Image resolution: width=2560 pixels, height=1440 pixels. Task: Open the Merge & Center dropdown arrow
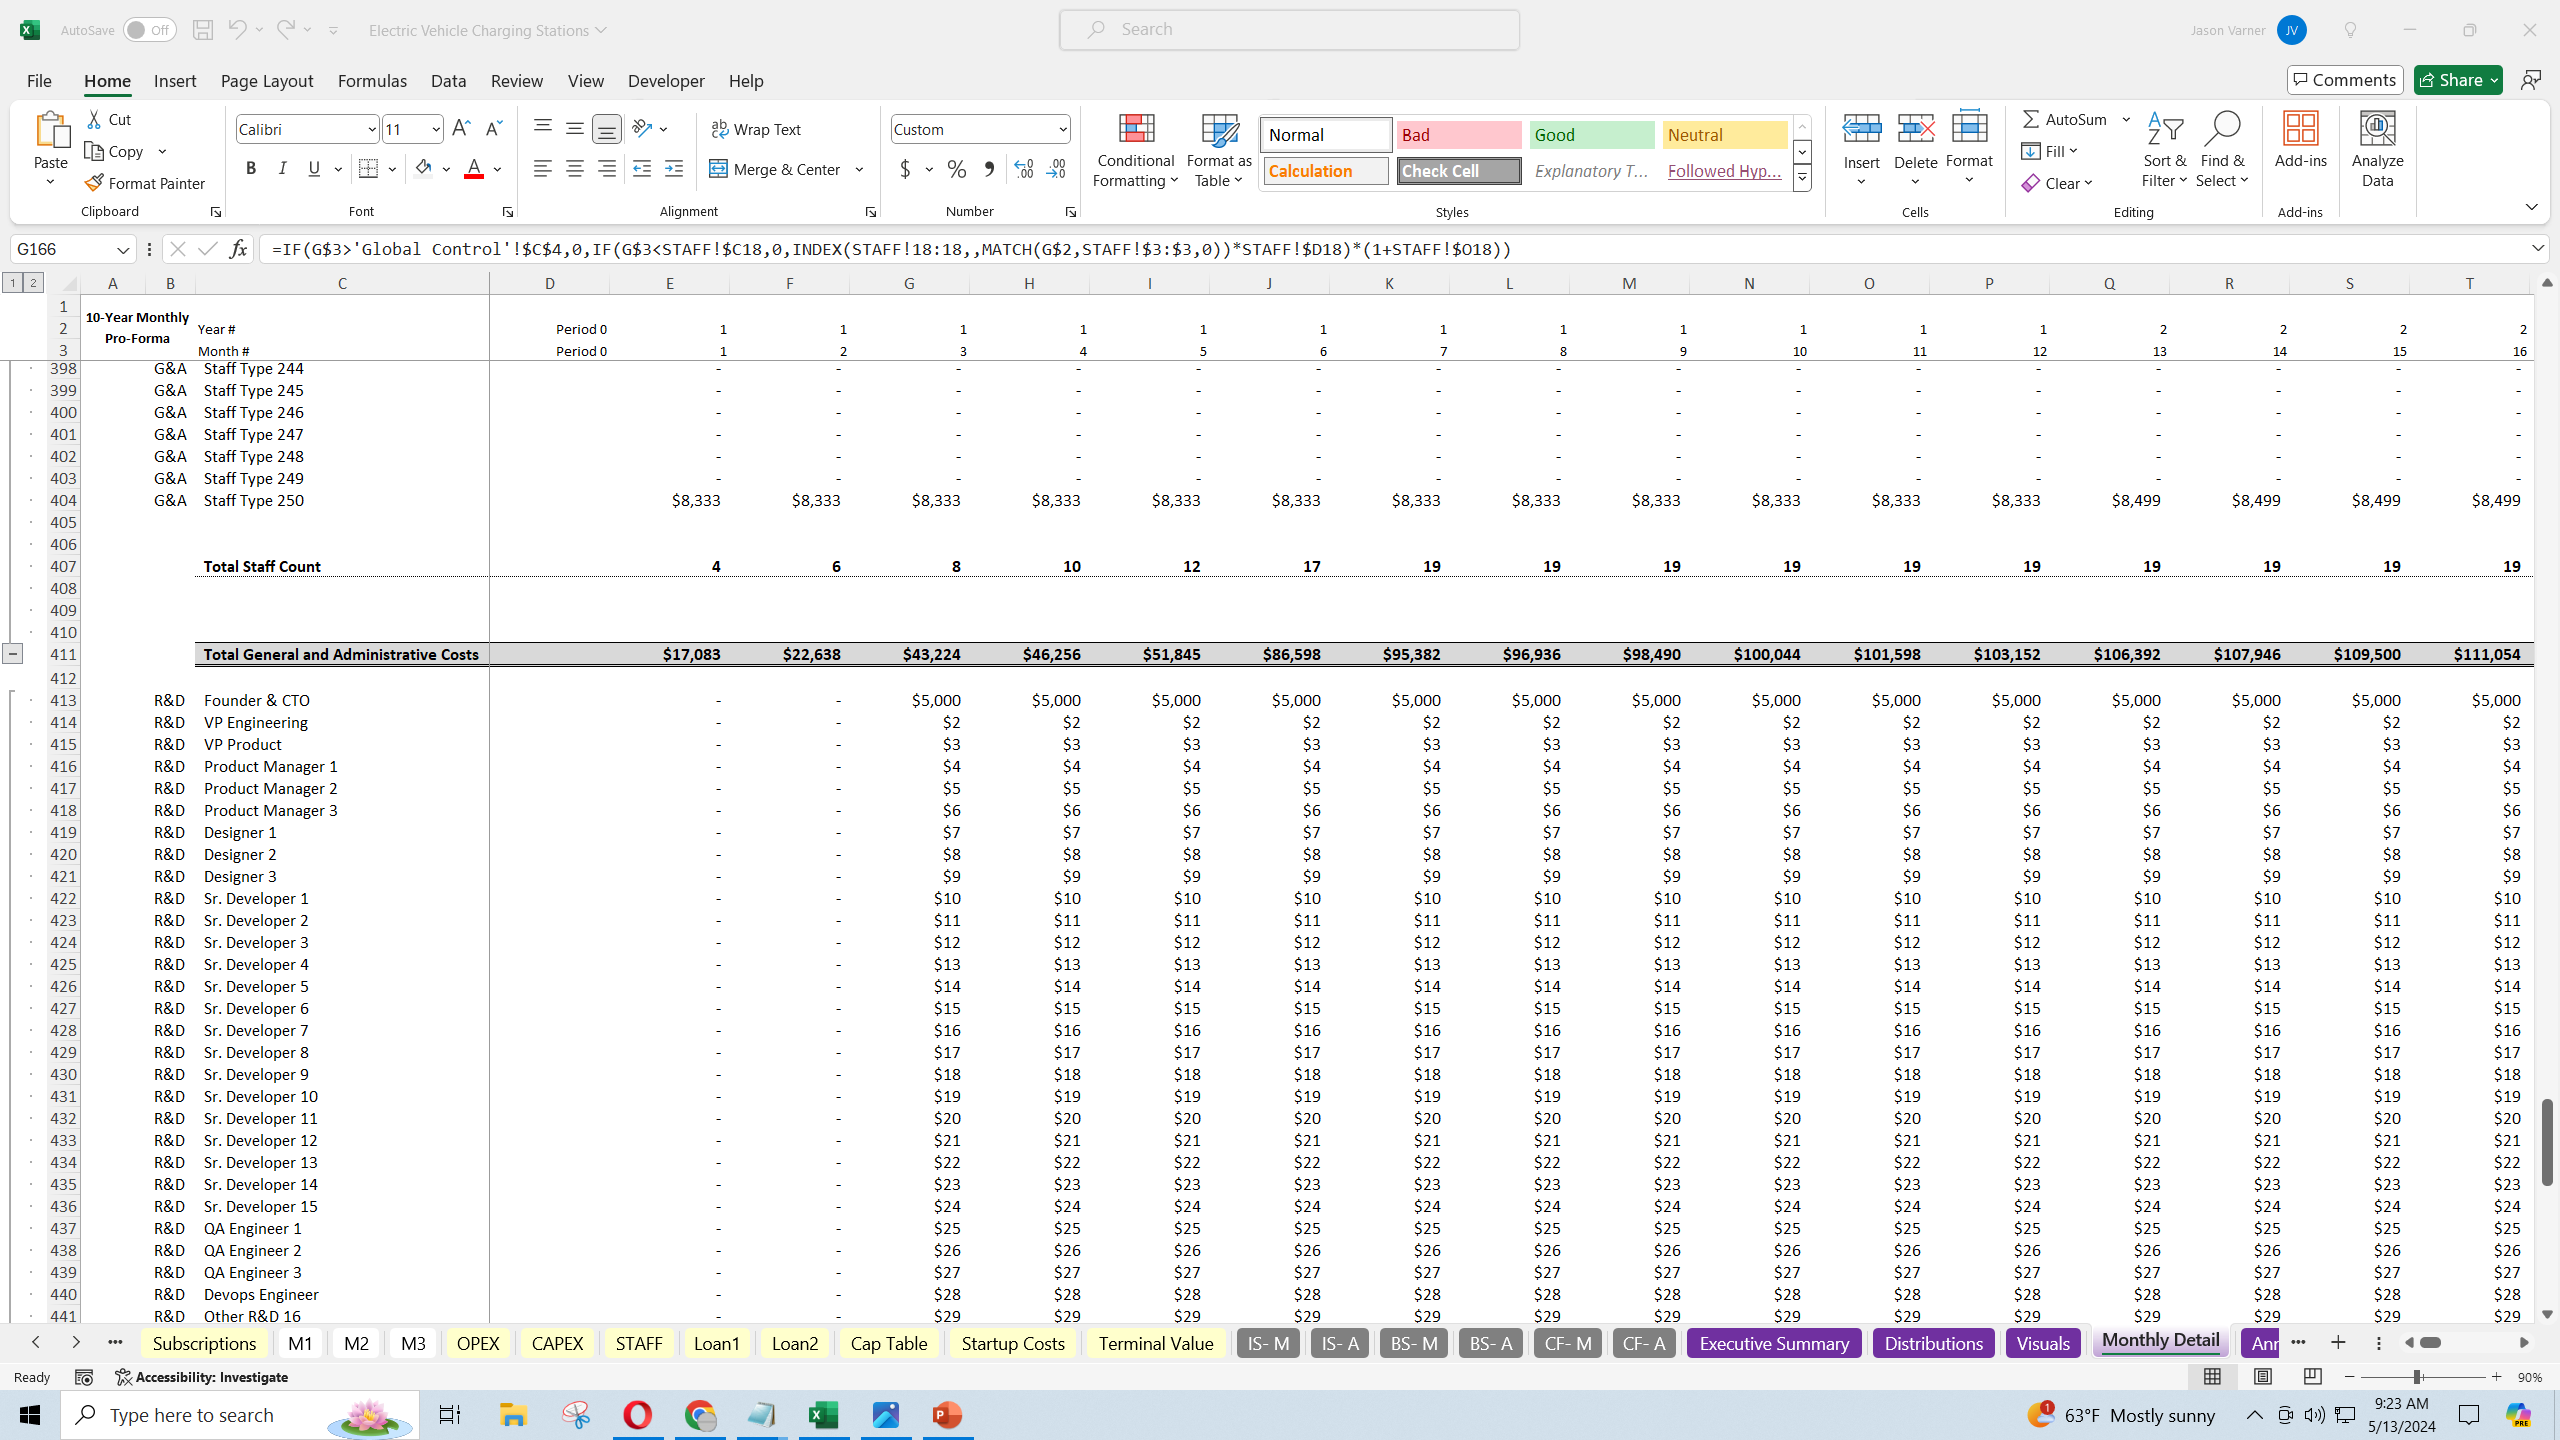[x=860, y=169]
